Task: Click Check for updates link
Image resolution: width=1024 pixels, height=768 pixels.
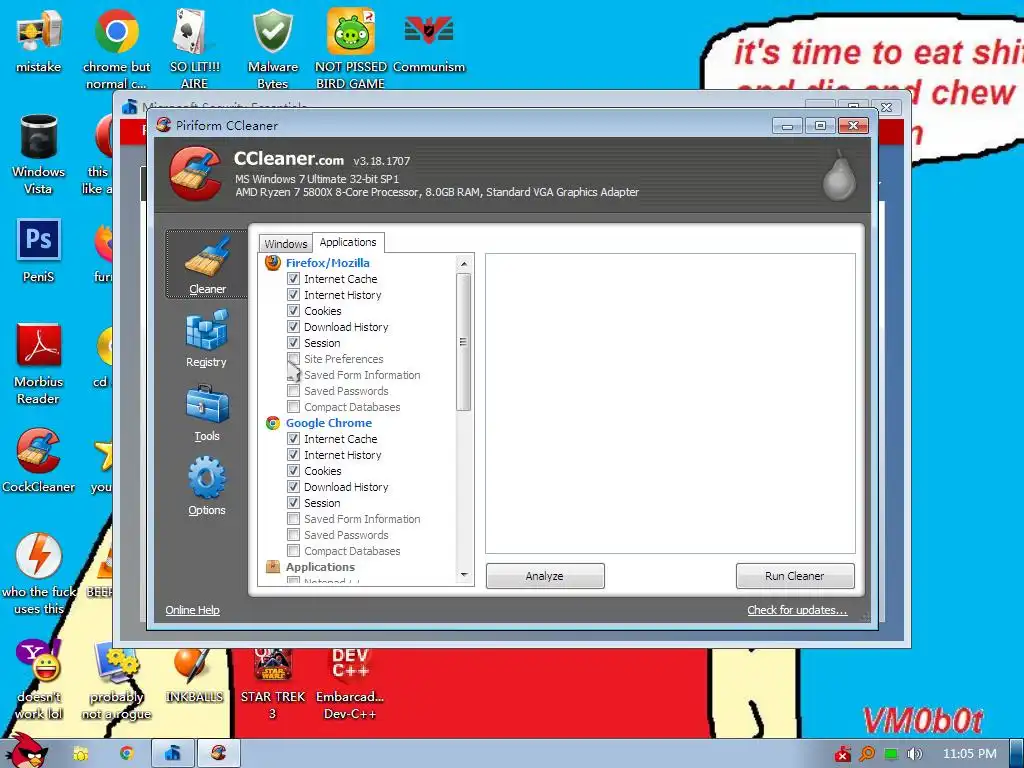Action: pos(797,610)
